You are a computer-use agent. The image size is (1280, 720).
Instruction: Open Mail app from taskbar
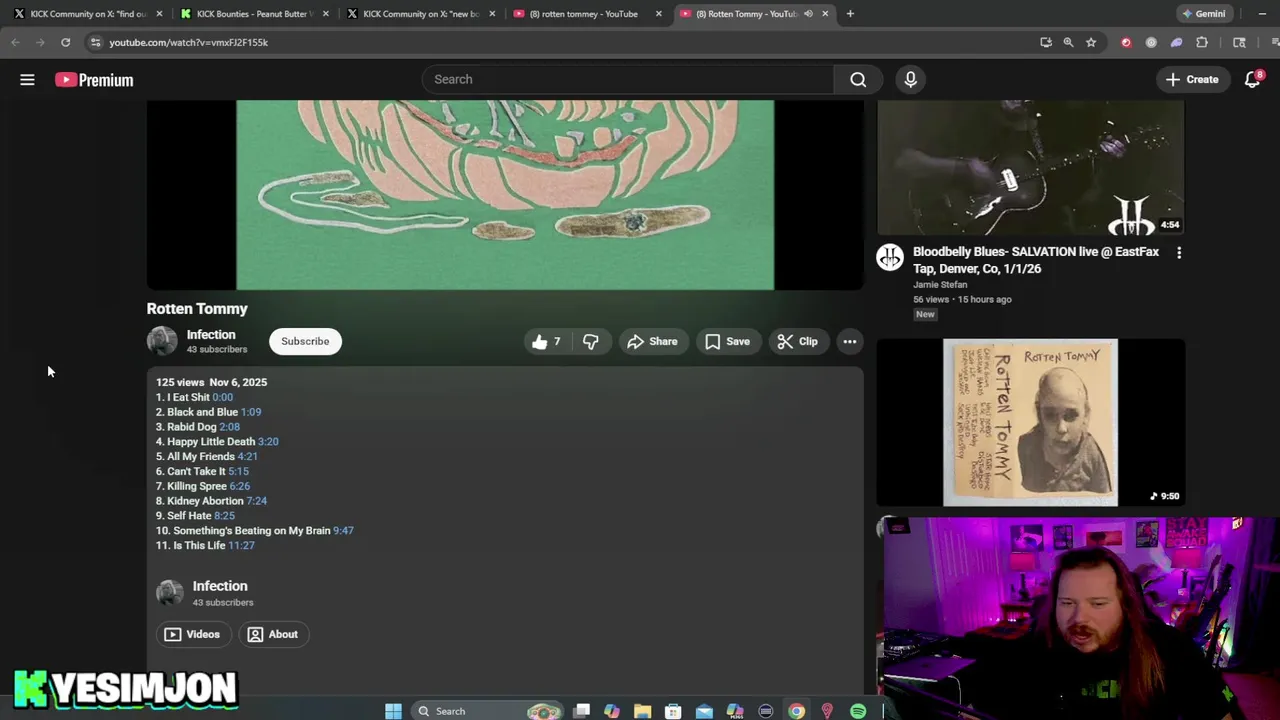pyautogui.click(x=704, y=711)
